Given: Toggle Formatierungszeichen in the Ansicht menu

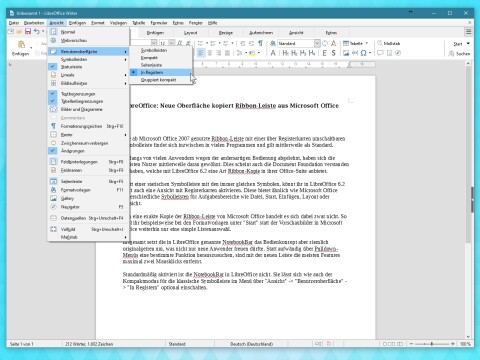Looking at the screenshot, I should (x=88, y=126).
